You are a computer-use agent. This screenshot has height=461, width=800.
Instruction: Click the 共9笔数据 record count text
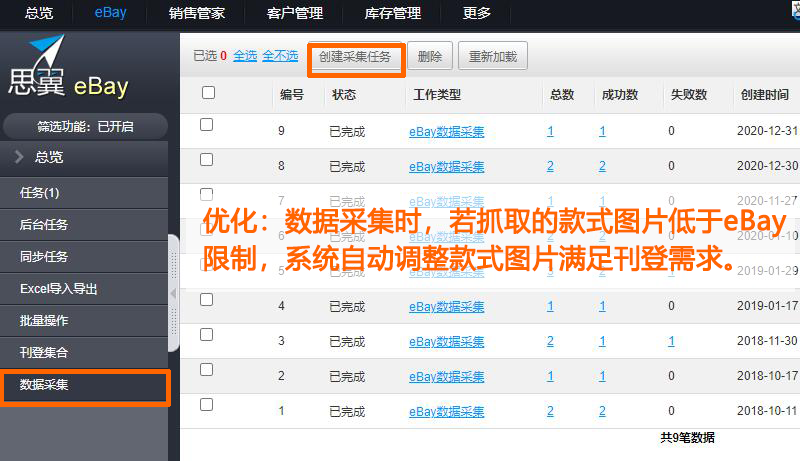coord(687,438)
